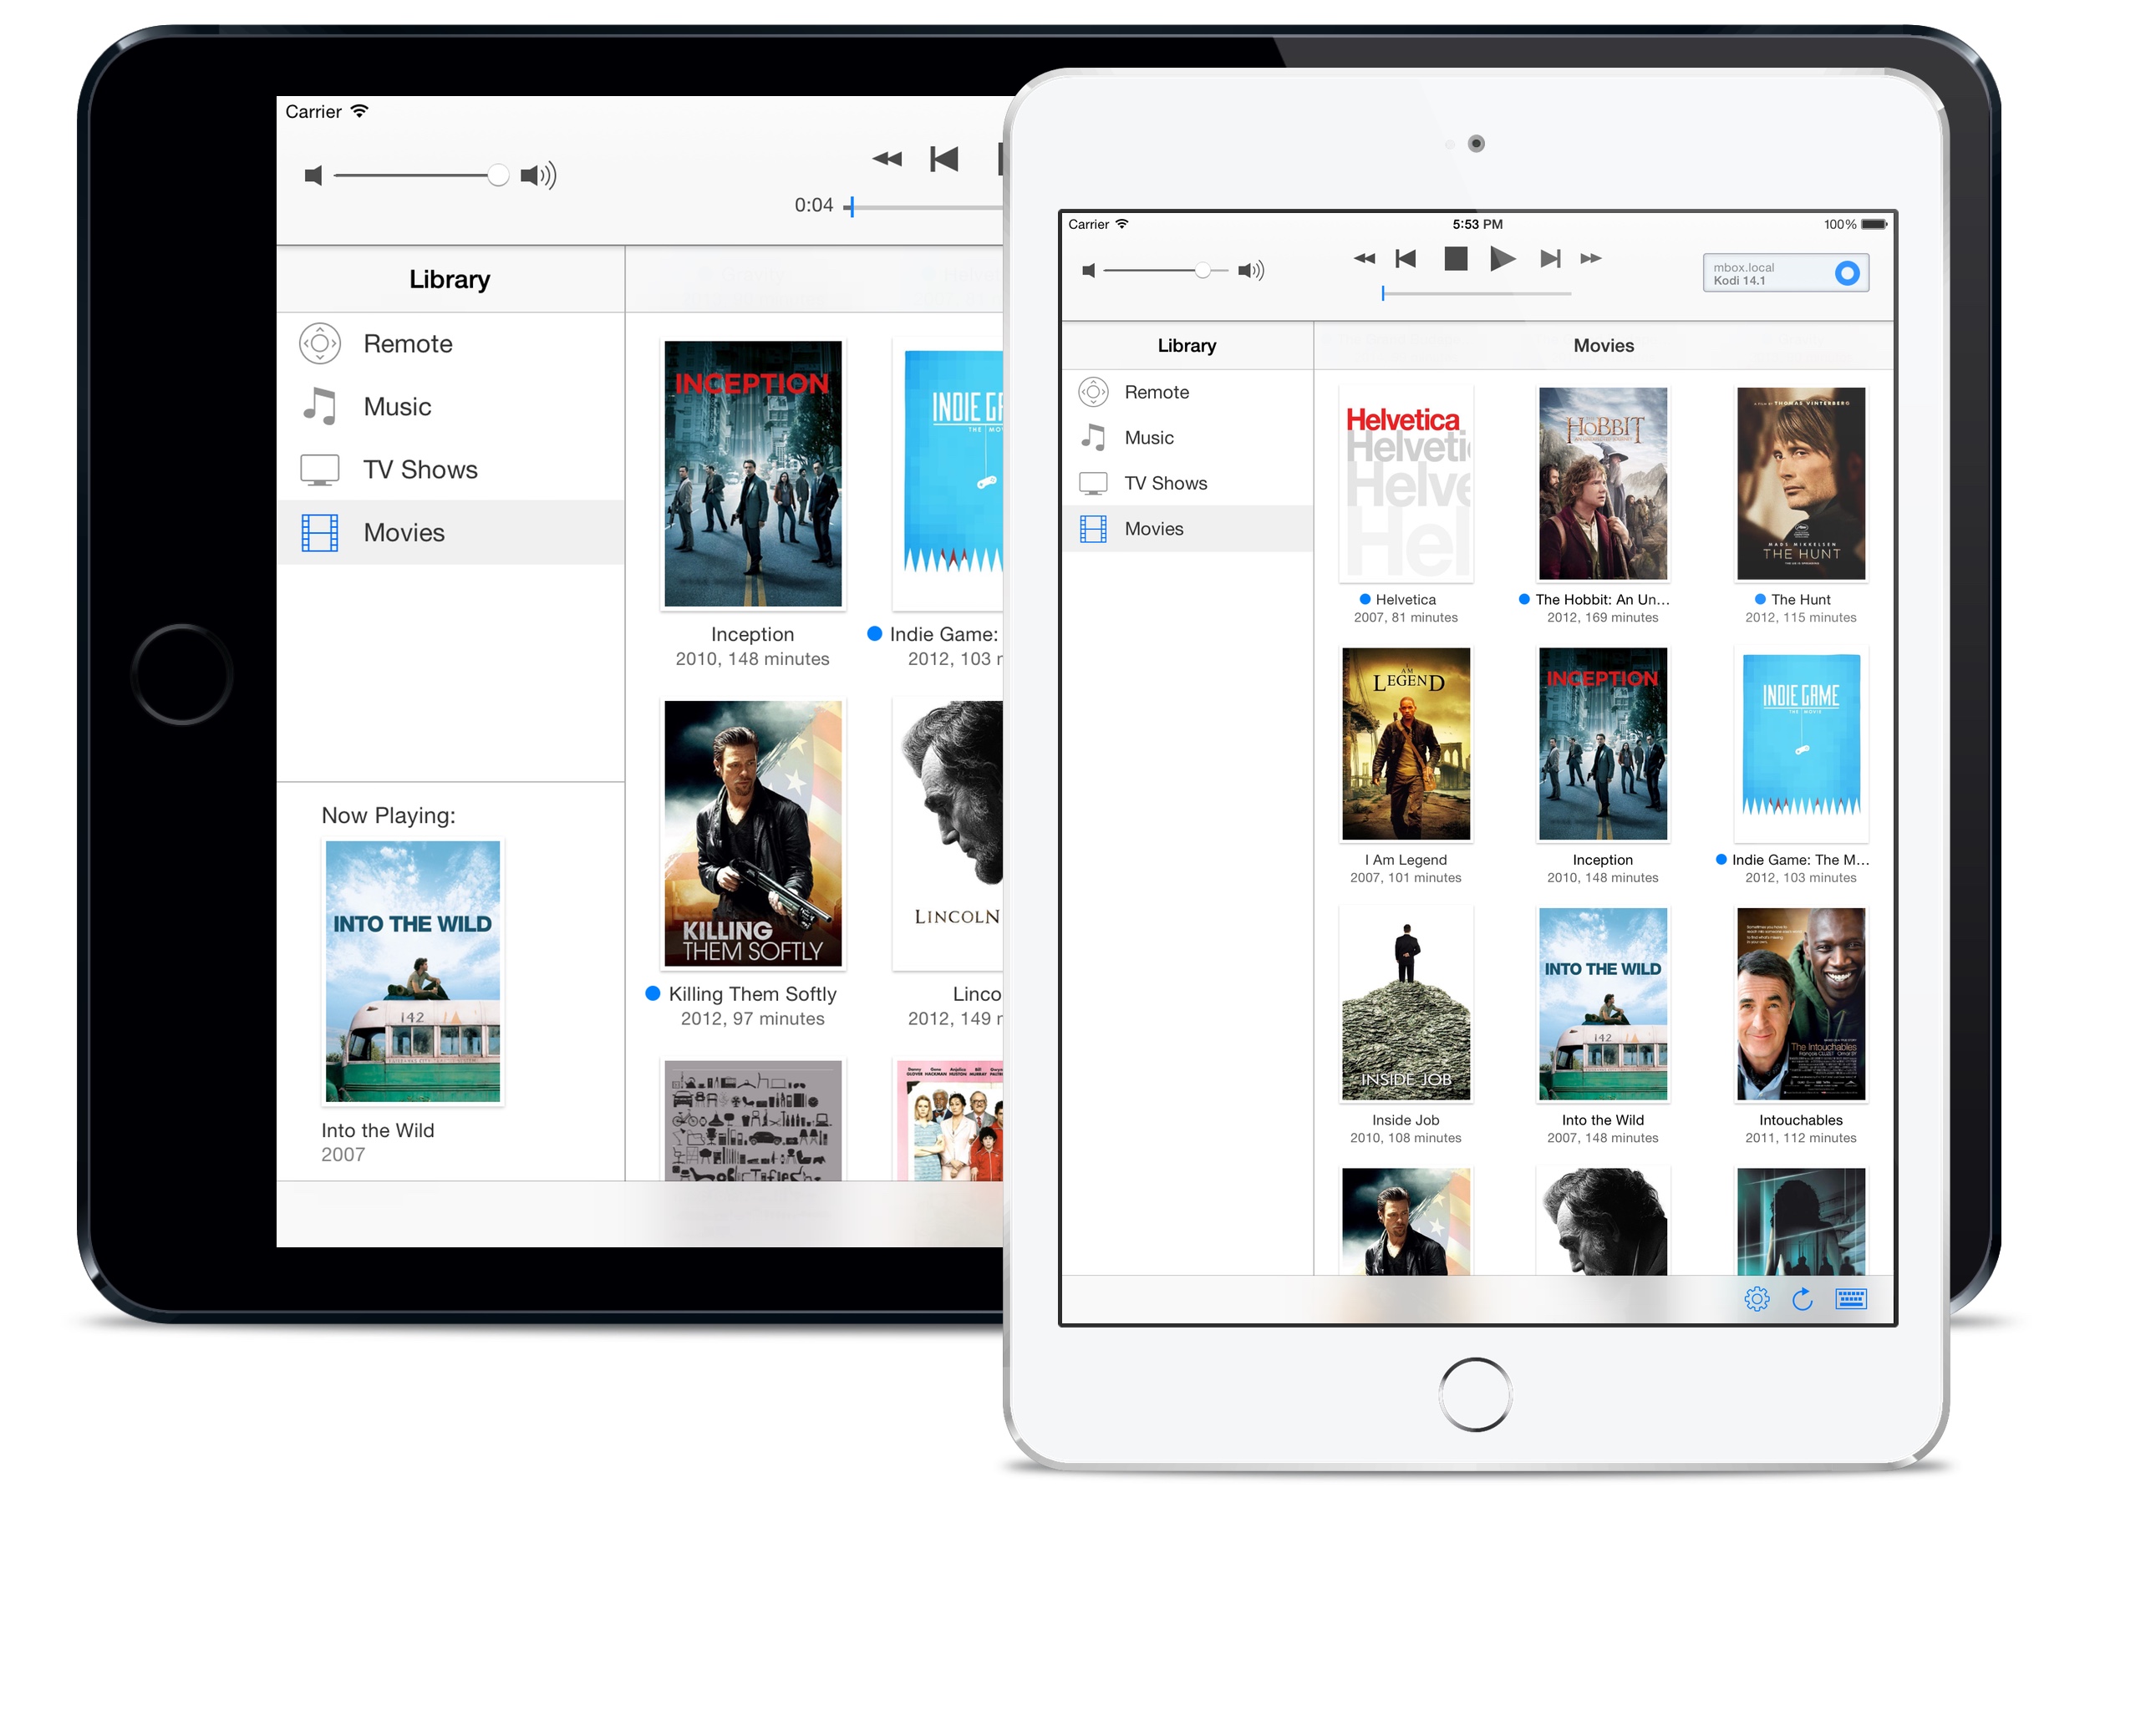Click keyboard input toggle button
The image size is (2156, 1716).
(1851, 1297)
